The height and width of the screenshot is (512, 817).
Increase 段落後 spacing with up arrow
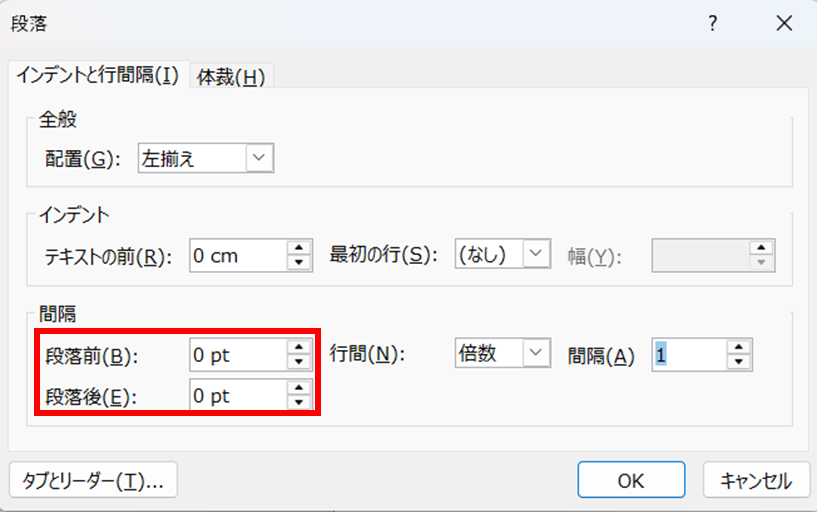click(x=299, y=388)
